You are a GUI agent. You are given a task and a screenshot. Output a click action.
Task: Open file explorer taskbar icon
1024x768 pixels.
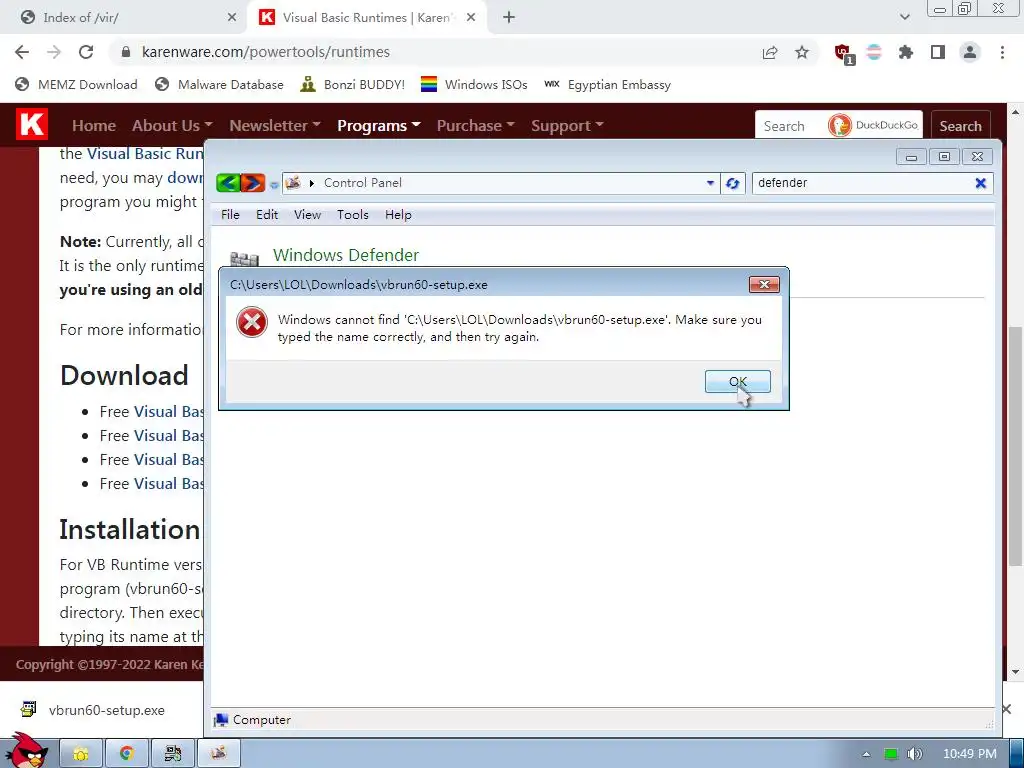pyautogui.click(x=81, y=754)
